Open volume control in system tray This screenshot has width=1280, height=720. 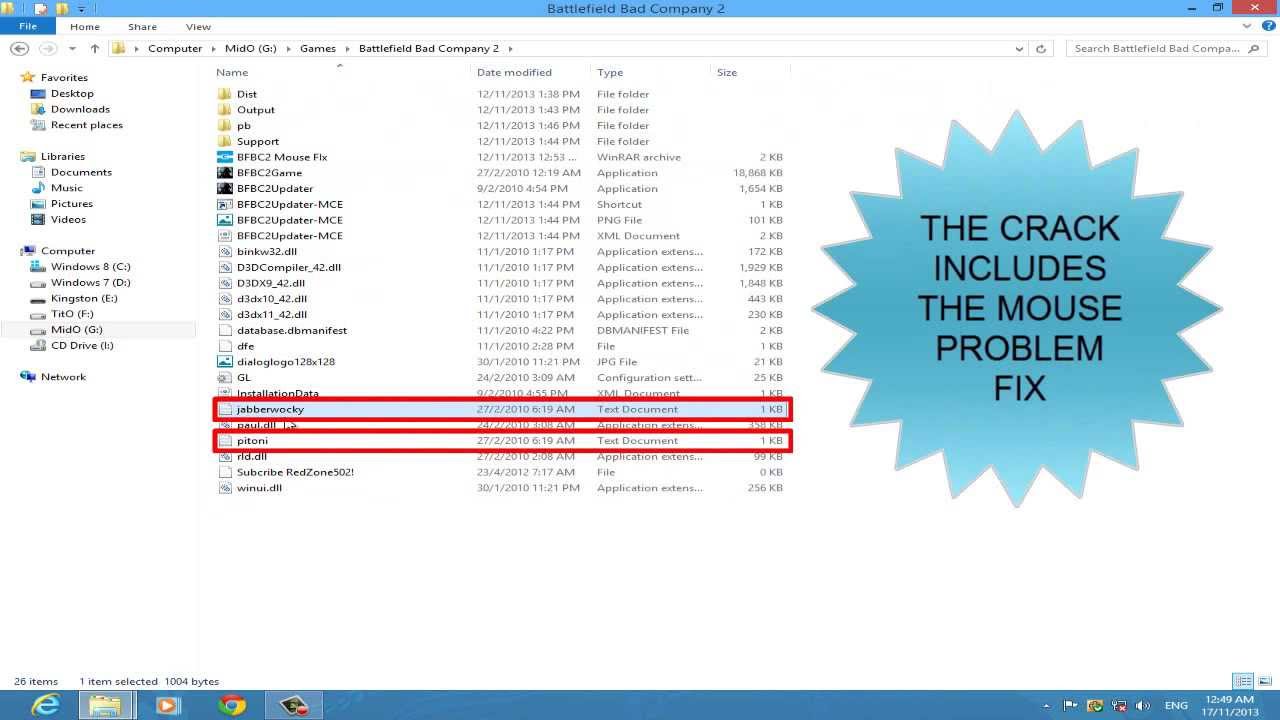pos(1143,706)
